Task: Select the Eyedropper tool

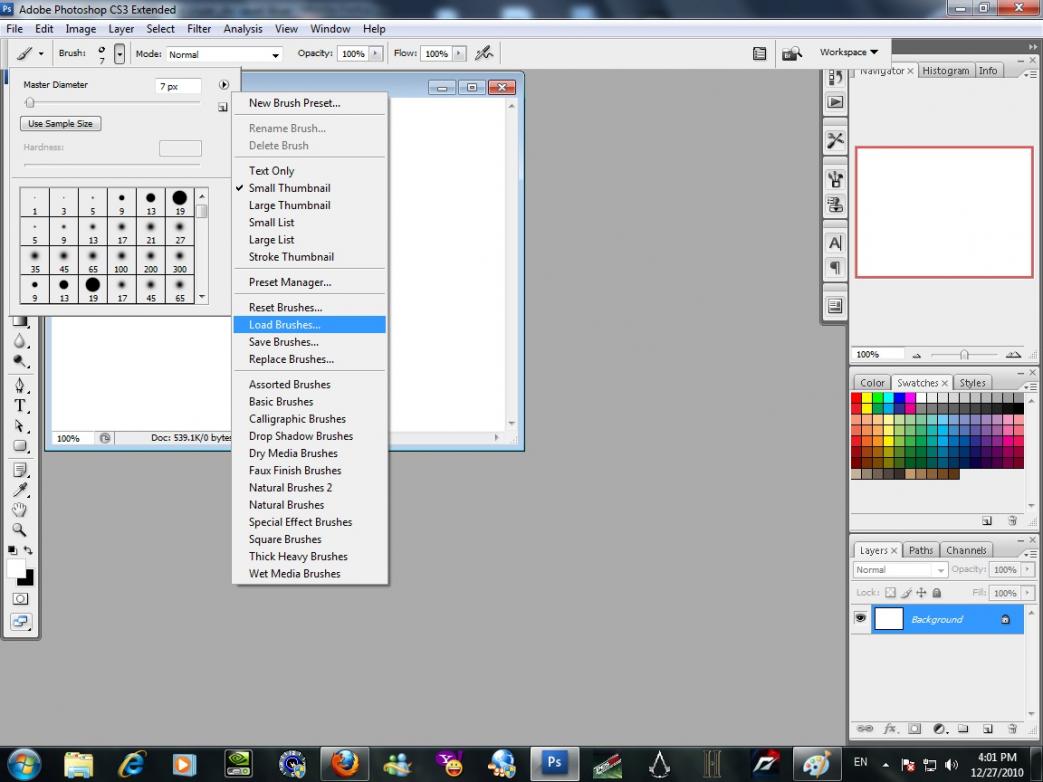Action: coord(20,490)
